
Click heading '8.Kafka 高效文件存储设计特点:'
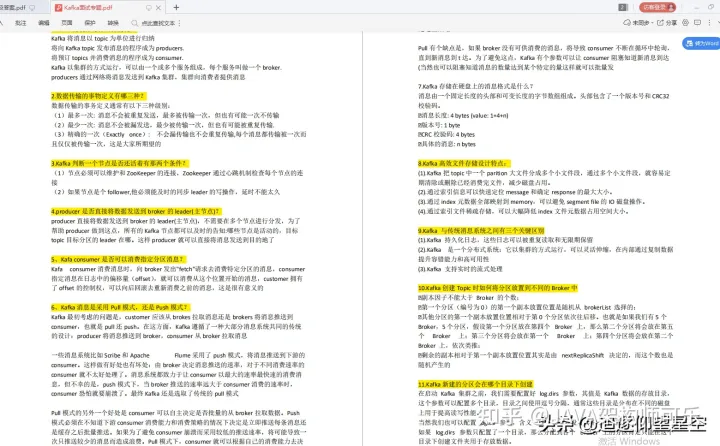[x=464, y=163]
